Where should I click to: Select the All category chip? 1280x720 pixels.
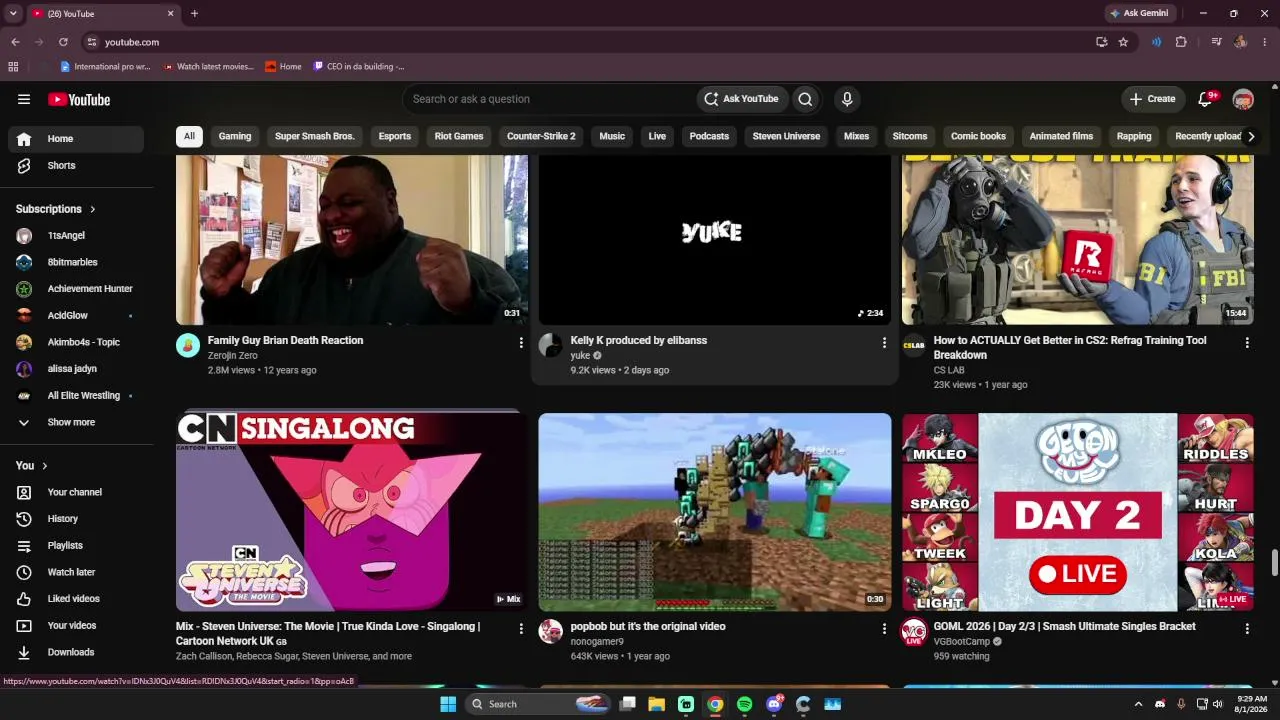(189, 136)
